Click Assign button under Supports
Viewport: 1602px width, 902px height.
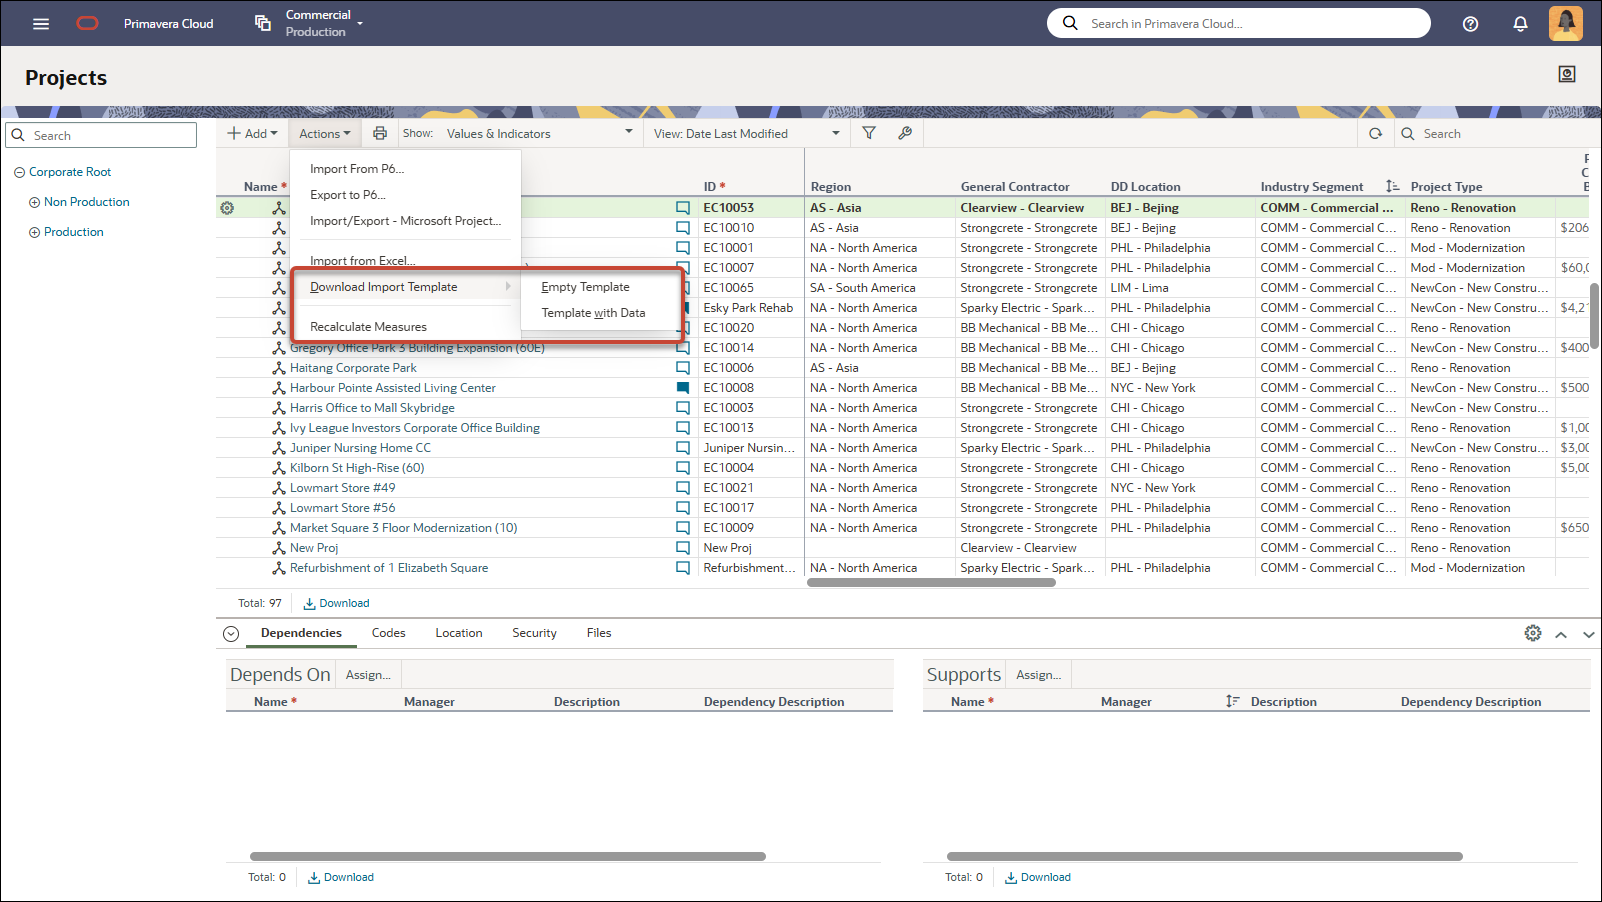[1038, 675]
